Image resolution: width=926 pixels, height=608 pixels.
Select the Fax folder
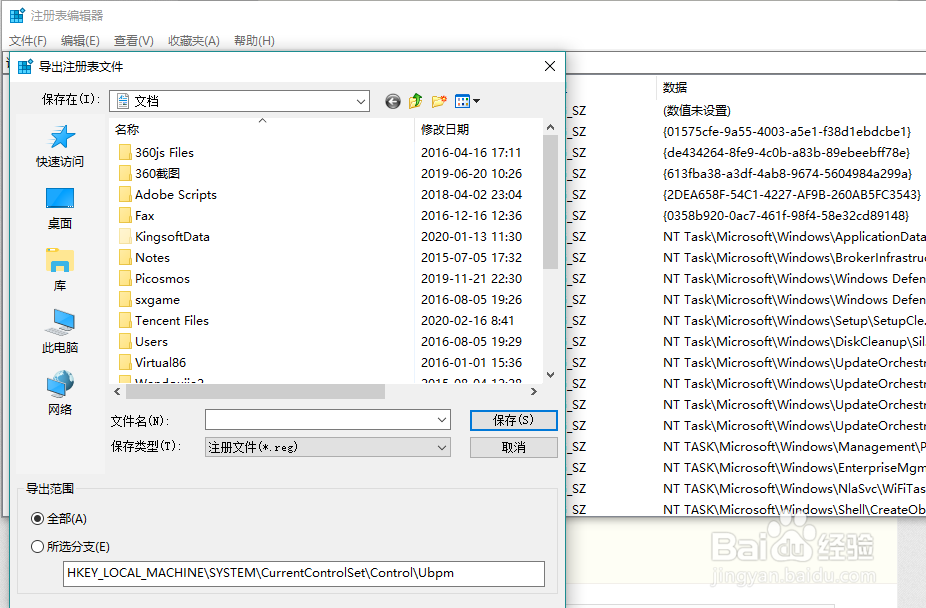click(136, 216)
